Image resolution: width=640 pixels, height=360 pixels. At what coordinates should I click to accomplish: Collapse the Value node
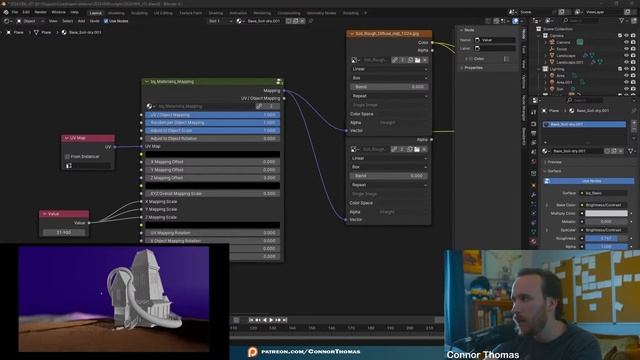45,214
